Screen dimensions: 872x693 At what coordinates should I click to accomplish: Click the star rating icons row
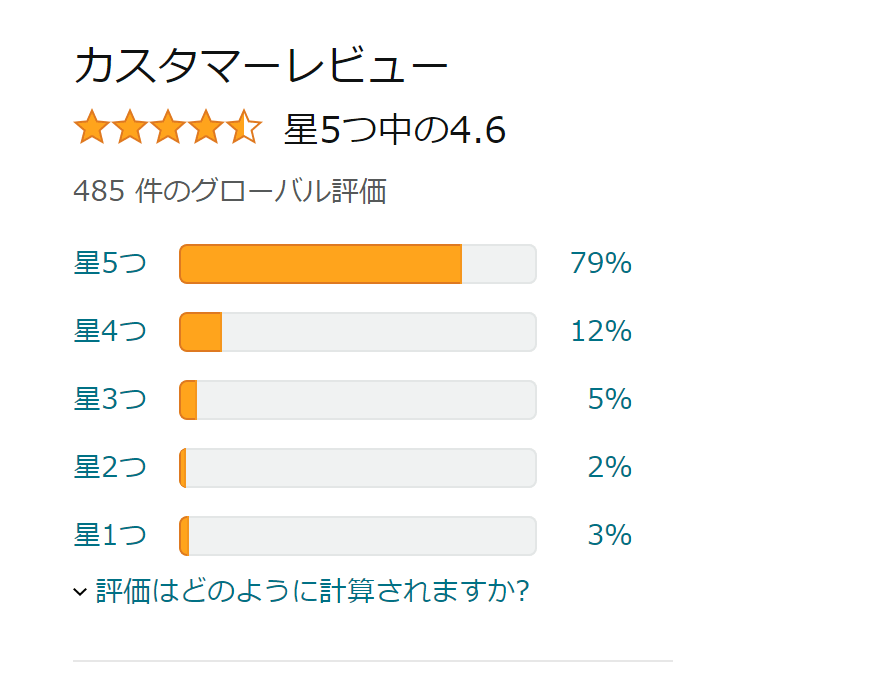tap(168, 129)
